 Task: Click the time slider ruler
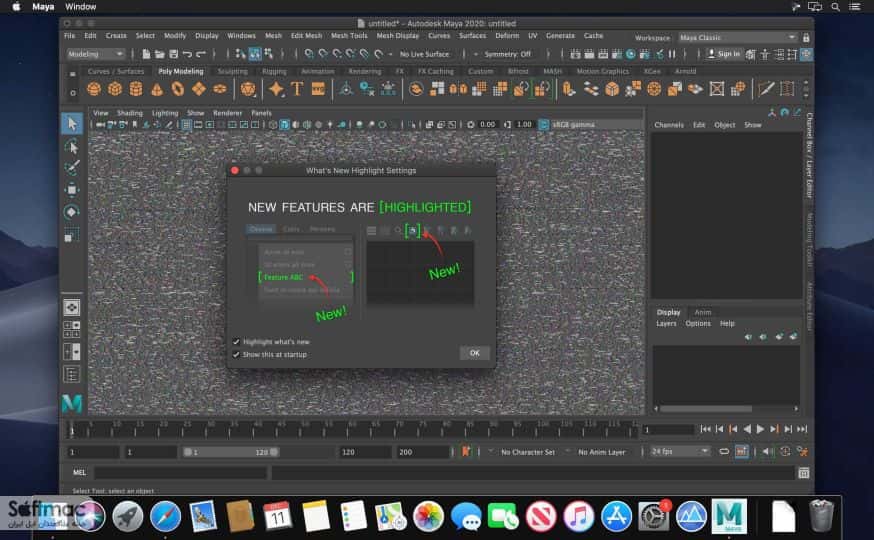352,429
